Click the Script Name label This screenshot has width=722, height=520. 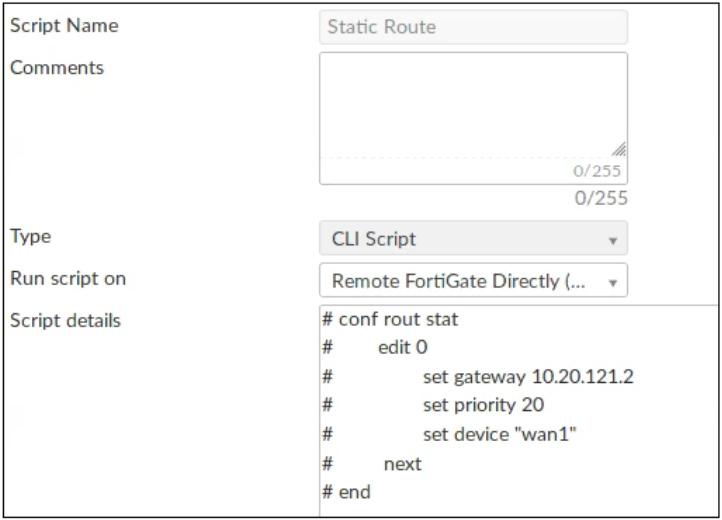[x=64, y=26]
